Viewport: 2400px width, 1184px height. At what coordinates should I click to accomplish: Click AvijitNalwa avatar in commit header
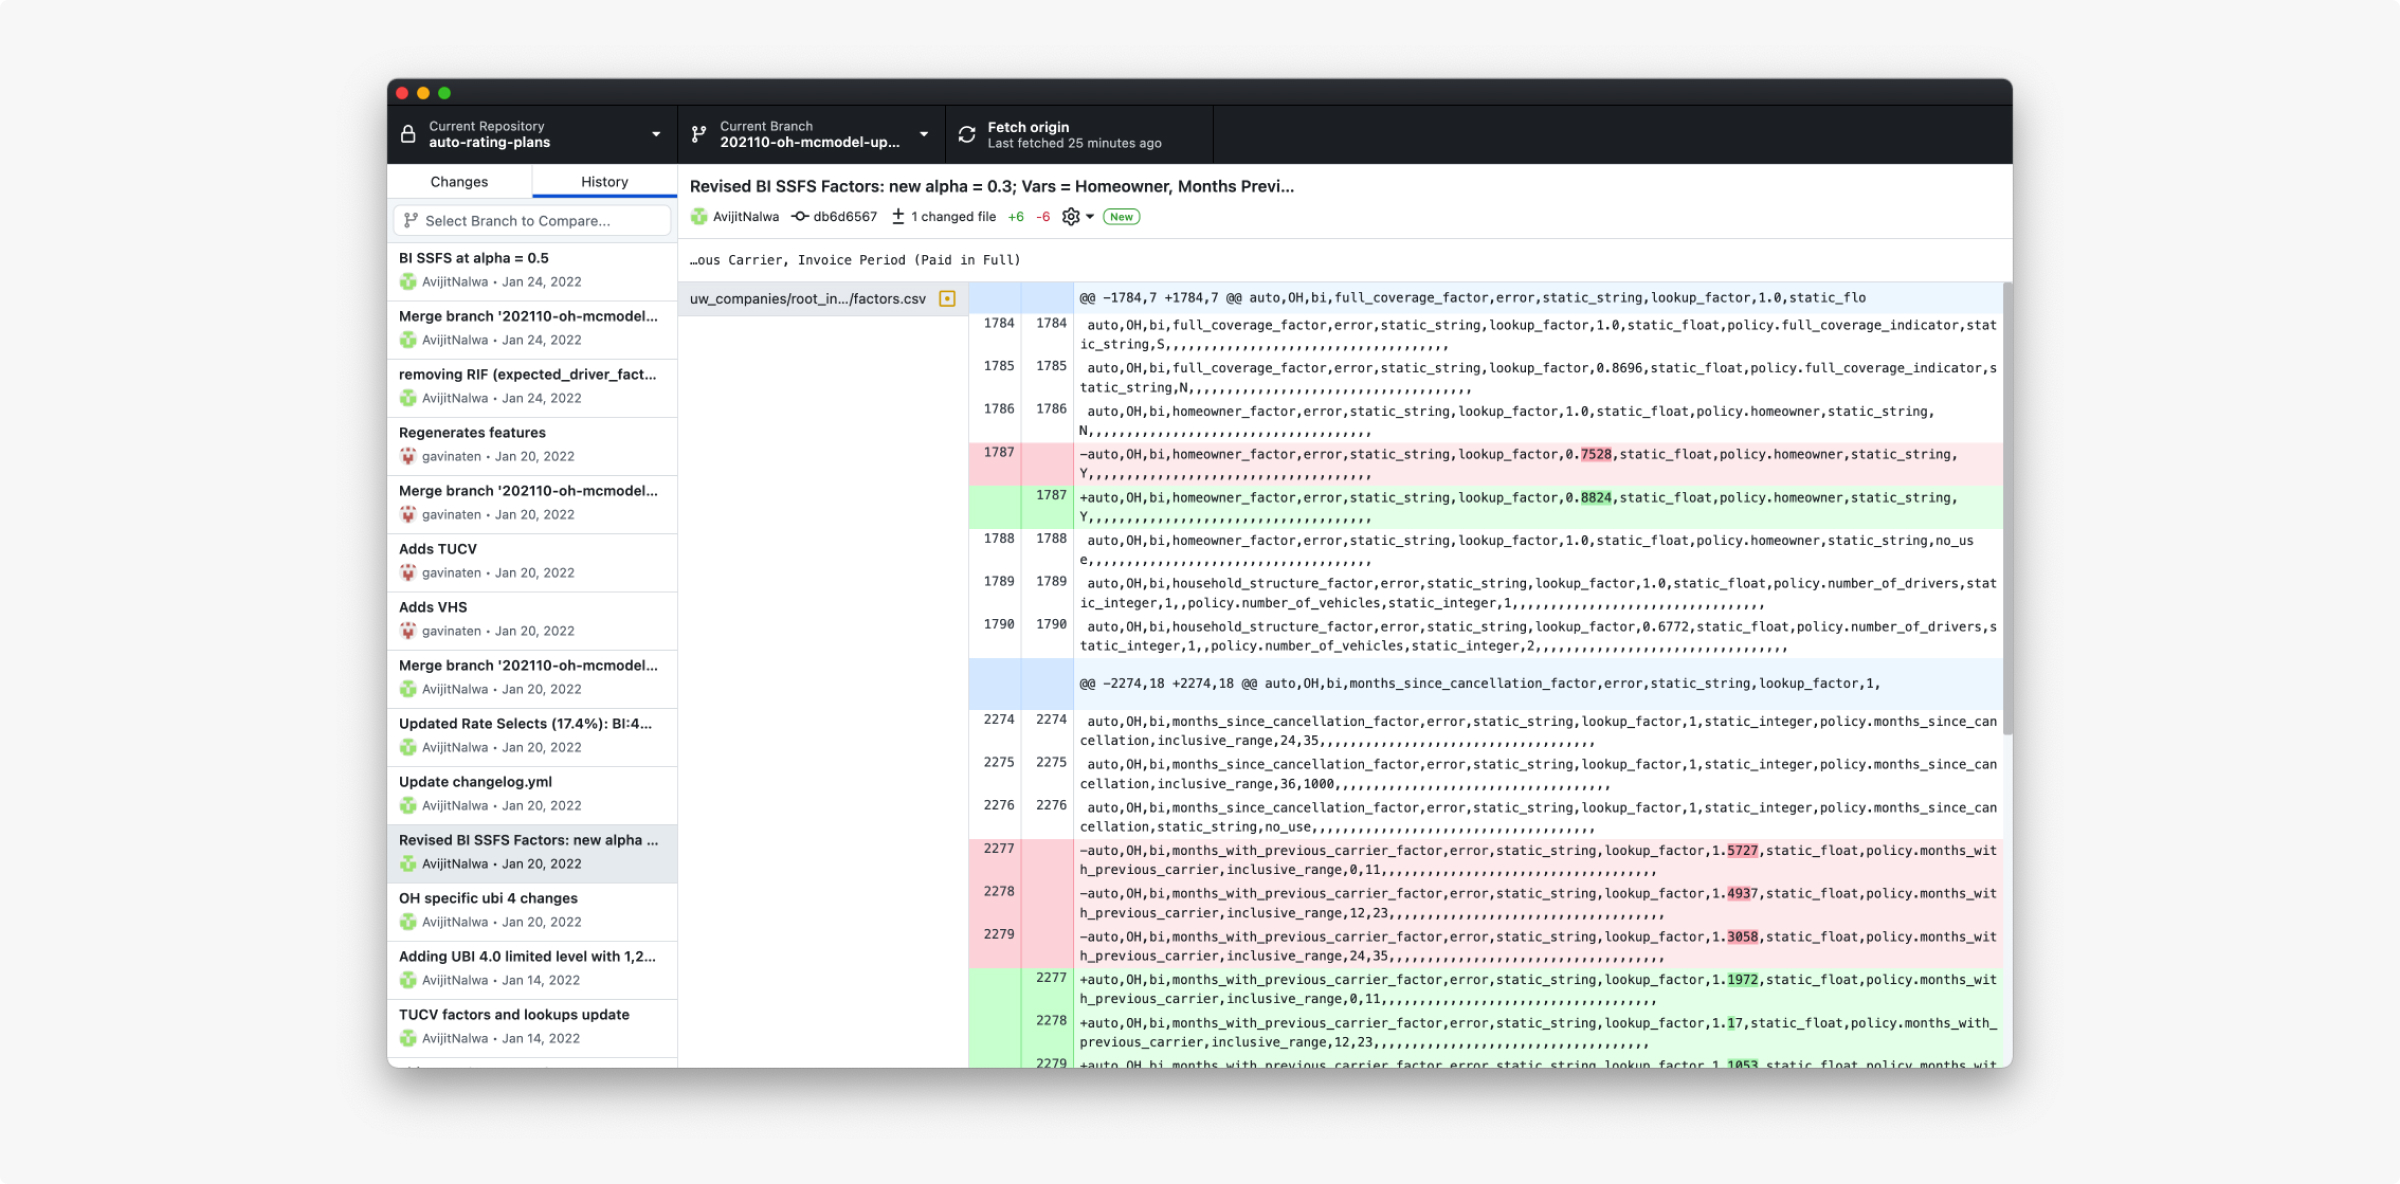click(x=699, y=217)
